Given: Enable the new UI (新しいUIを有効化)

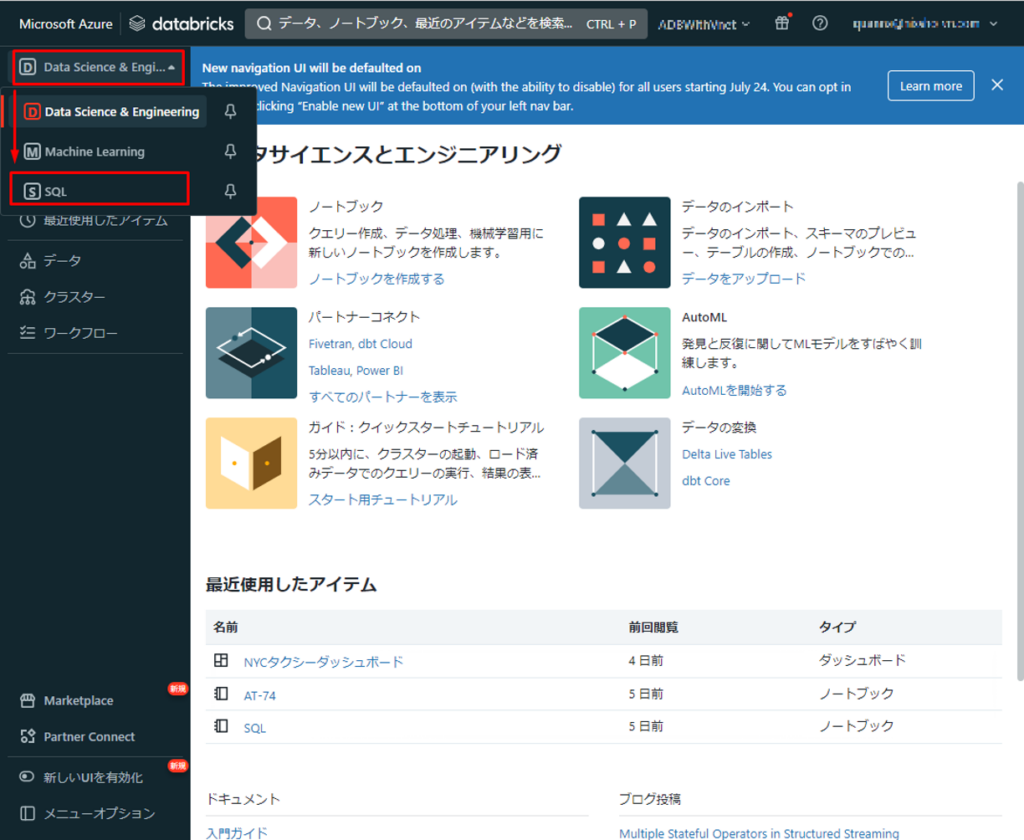Looking at the screenshot, I should coord(93,777).
